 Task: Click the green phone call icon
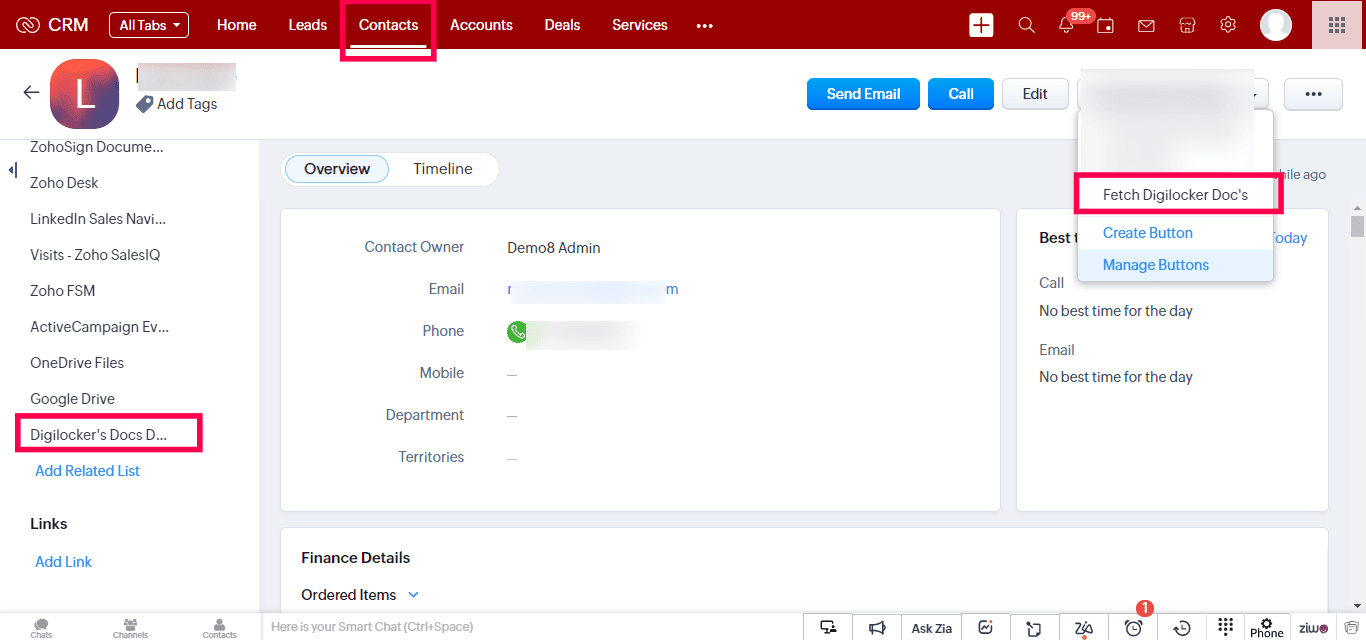click(517, 332)
